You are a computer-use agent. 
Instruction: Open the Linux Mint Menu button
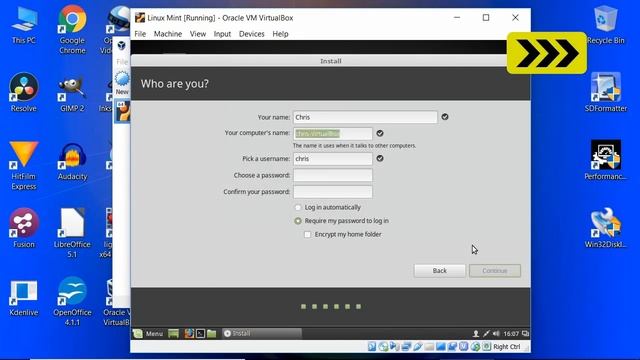pos(149,333)
